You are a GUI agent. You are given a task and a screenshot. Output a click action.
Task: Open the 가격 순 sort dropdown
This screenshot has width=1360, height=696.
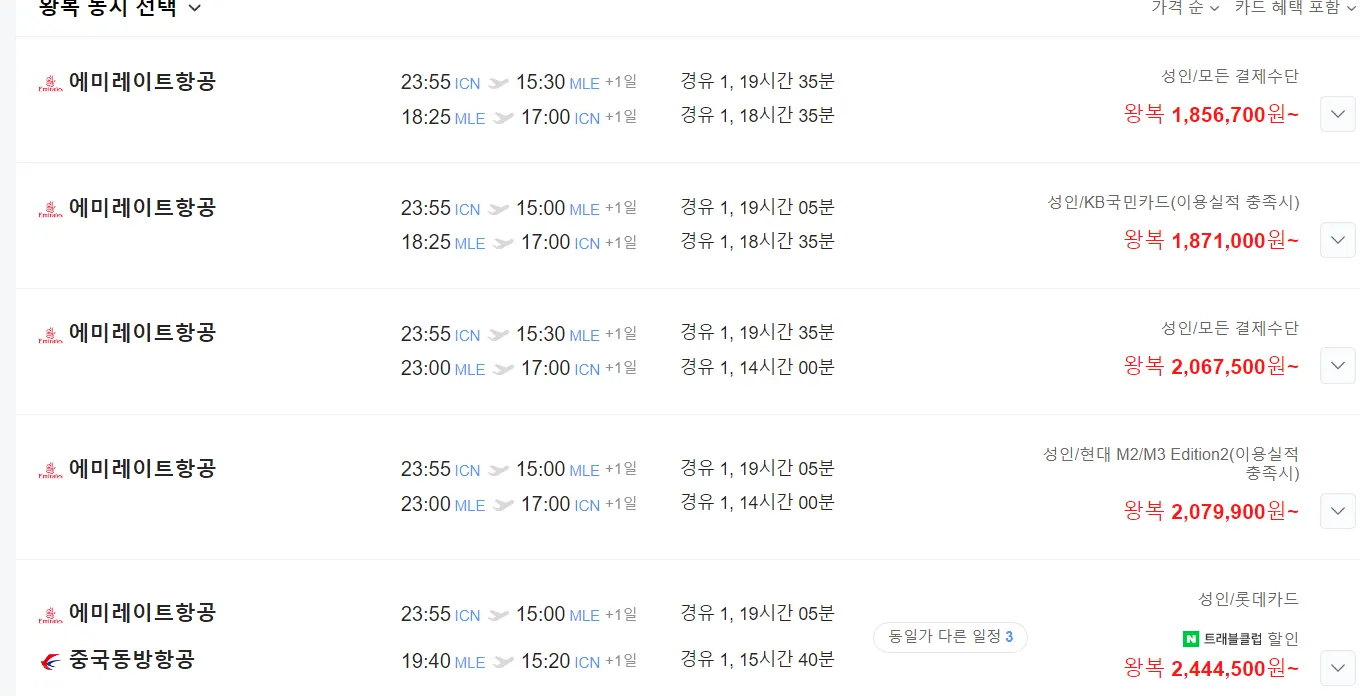point(1185,7)
